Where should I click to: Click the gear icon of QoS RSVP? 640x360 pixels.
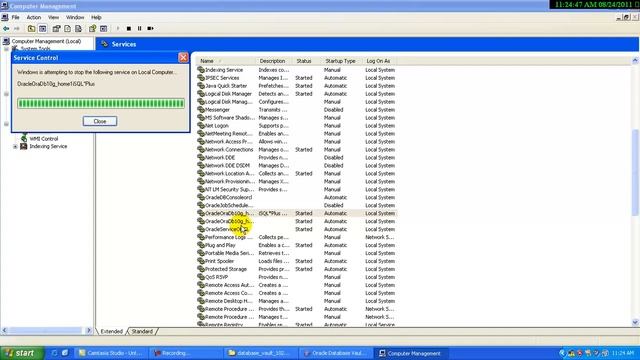coord(201,277)
